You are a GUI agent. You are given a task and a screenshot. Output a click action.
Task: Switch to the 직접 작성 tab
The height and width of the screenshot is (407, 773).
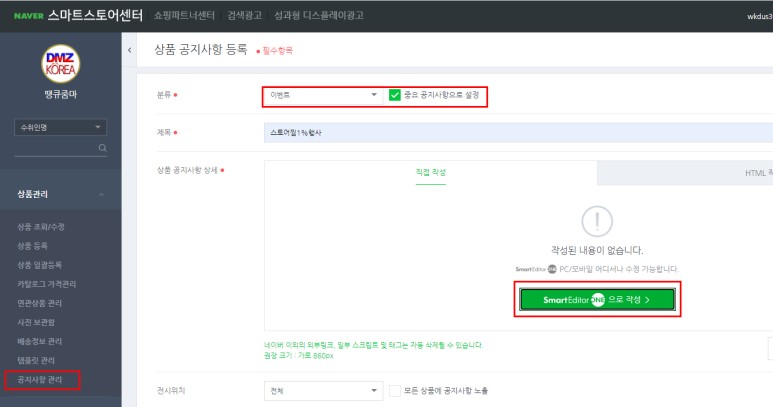coord(430,172)
